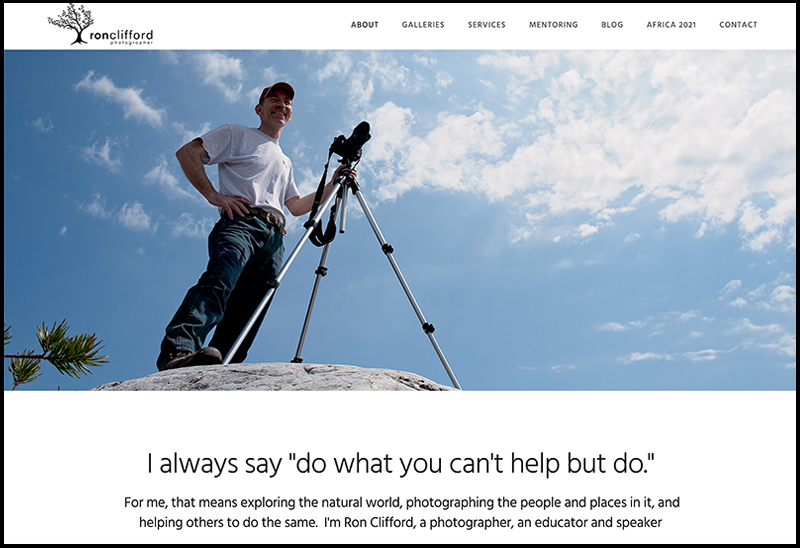Click the small "photographer" subtitle under the logo

click(x=131, y=43)
